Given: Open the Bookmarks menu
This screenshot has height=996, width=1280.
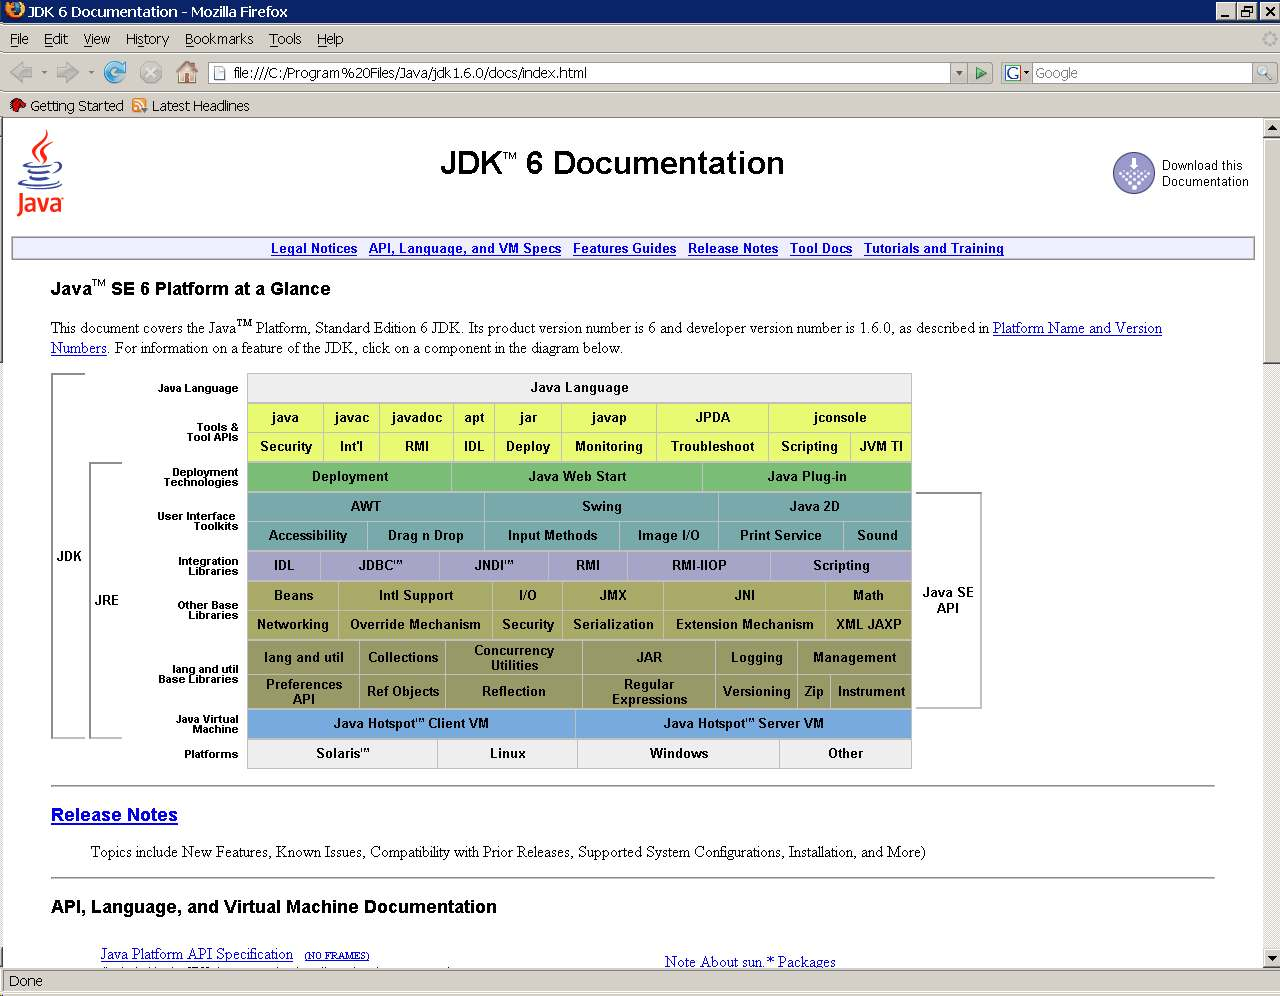Looking at the screenshot, I should 219,39.
